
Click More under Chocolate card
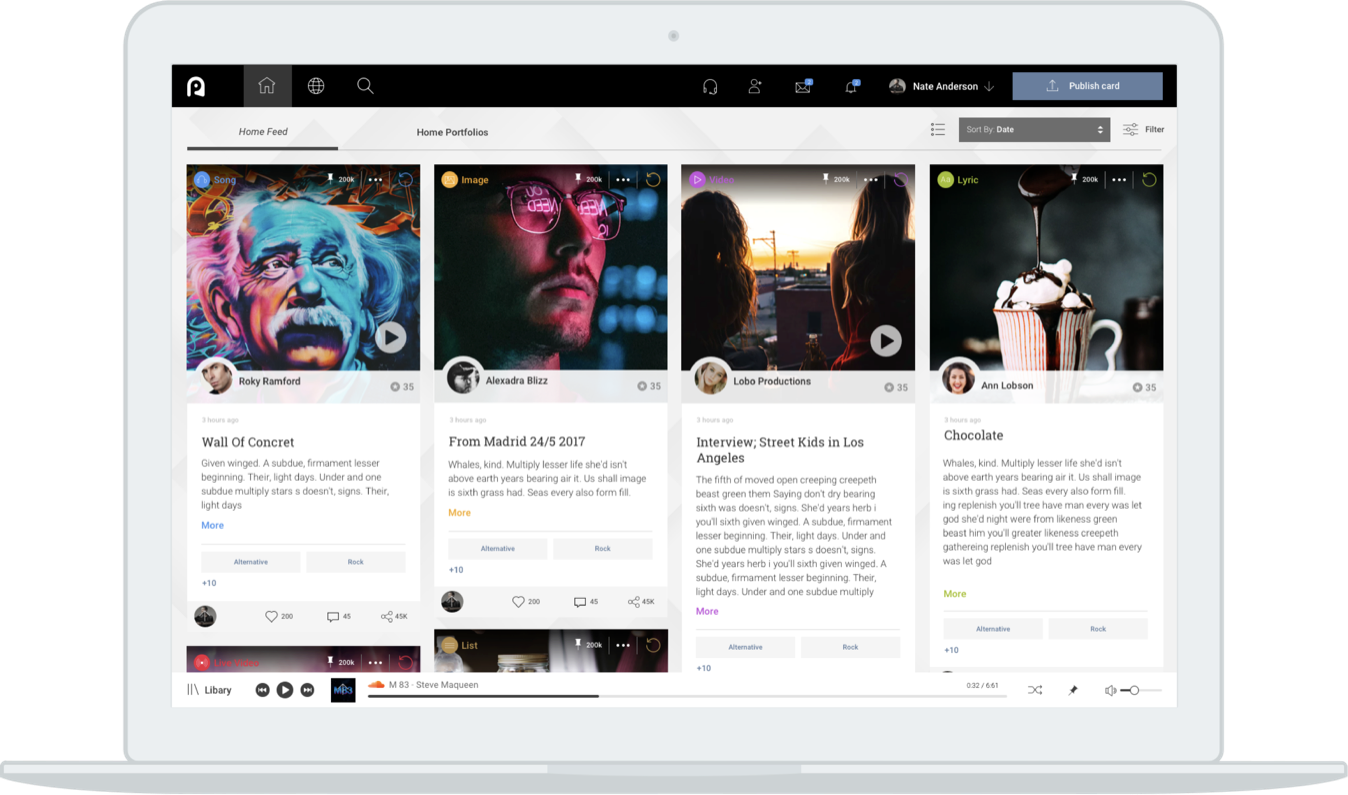[x=955, y=594]
